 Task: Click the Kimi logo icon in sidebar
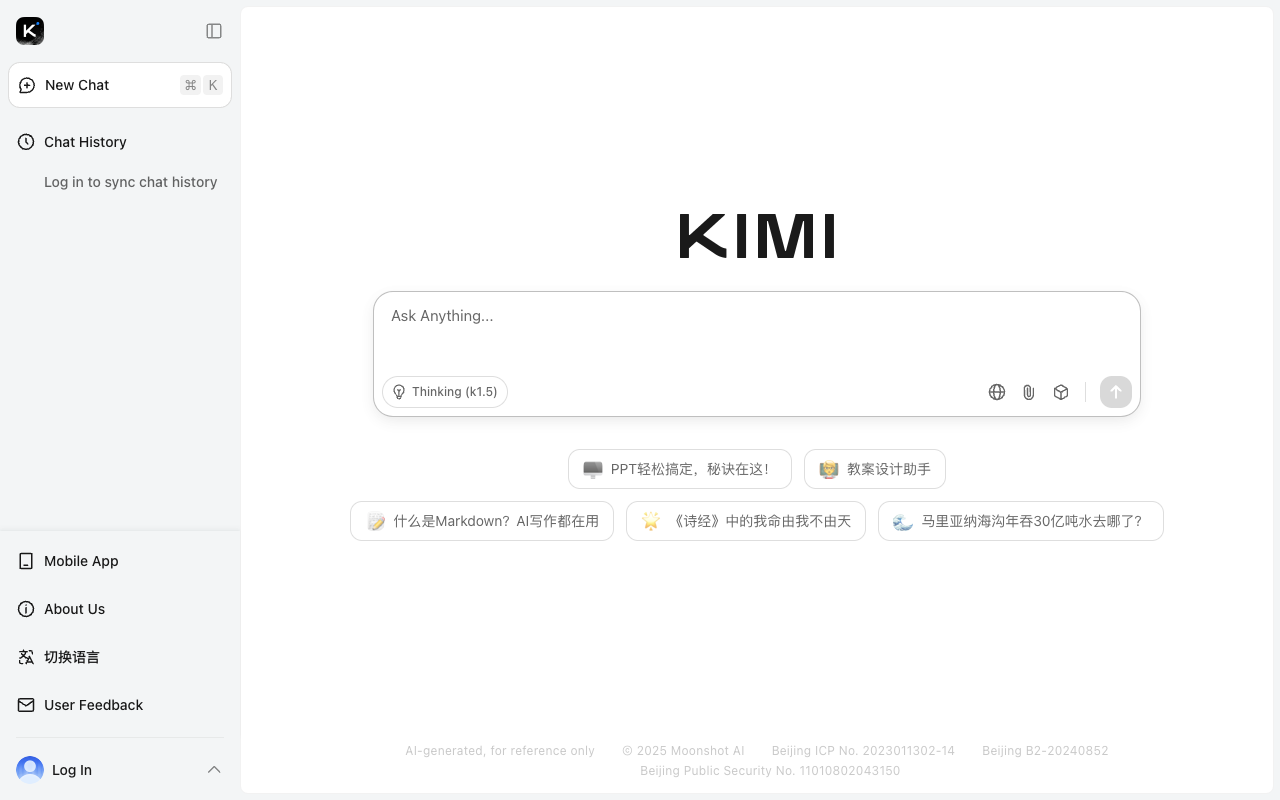30,31
